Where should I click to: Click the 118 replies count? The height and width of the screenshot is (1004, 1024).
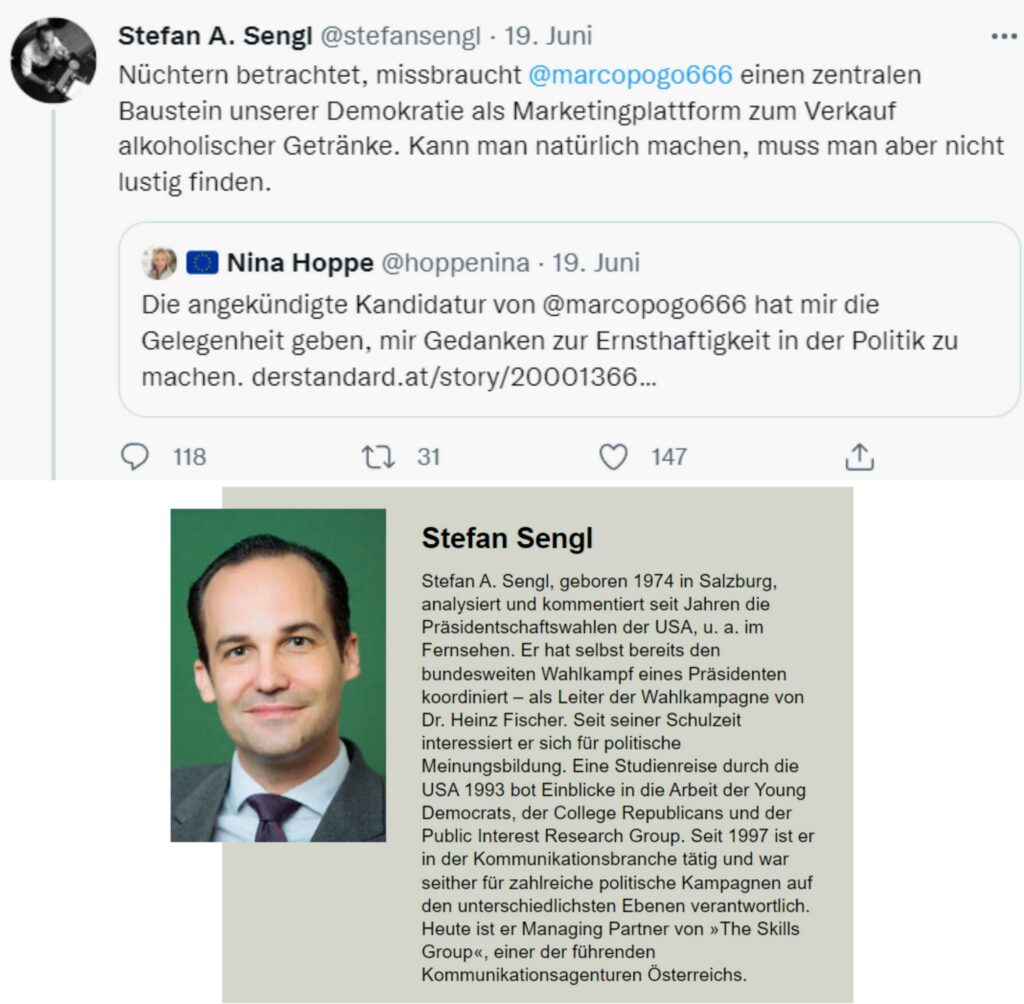pyautogui.click(x=189, y=457)
